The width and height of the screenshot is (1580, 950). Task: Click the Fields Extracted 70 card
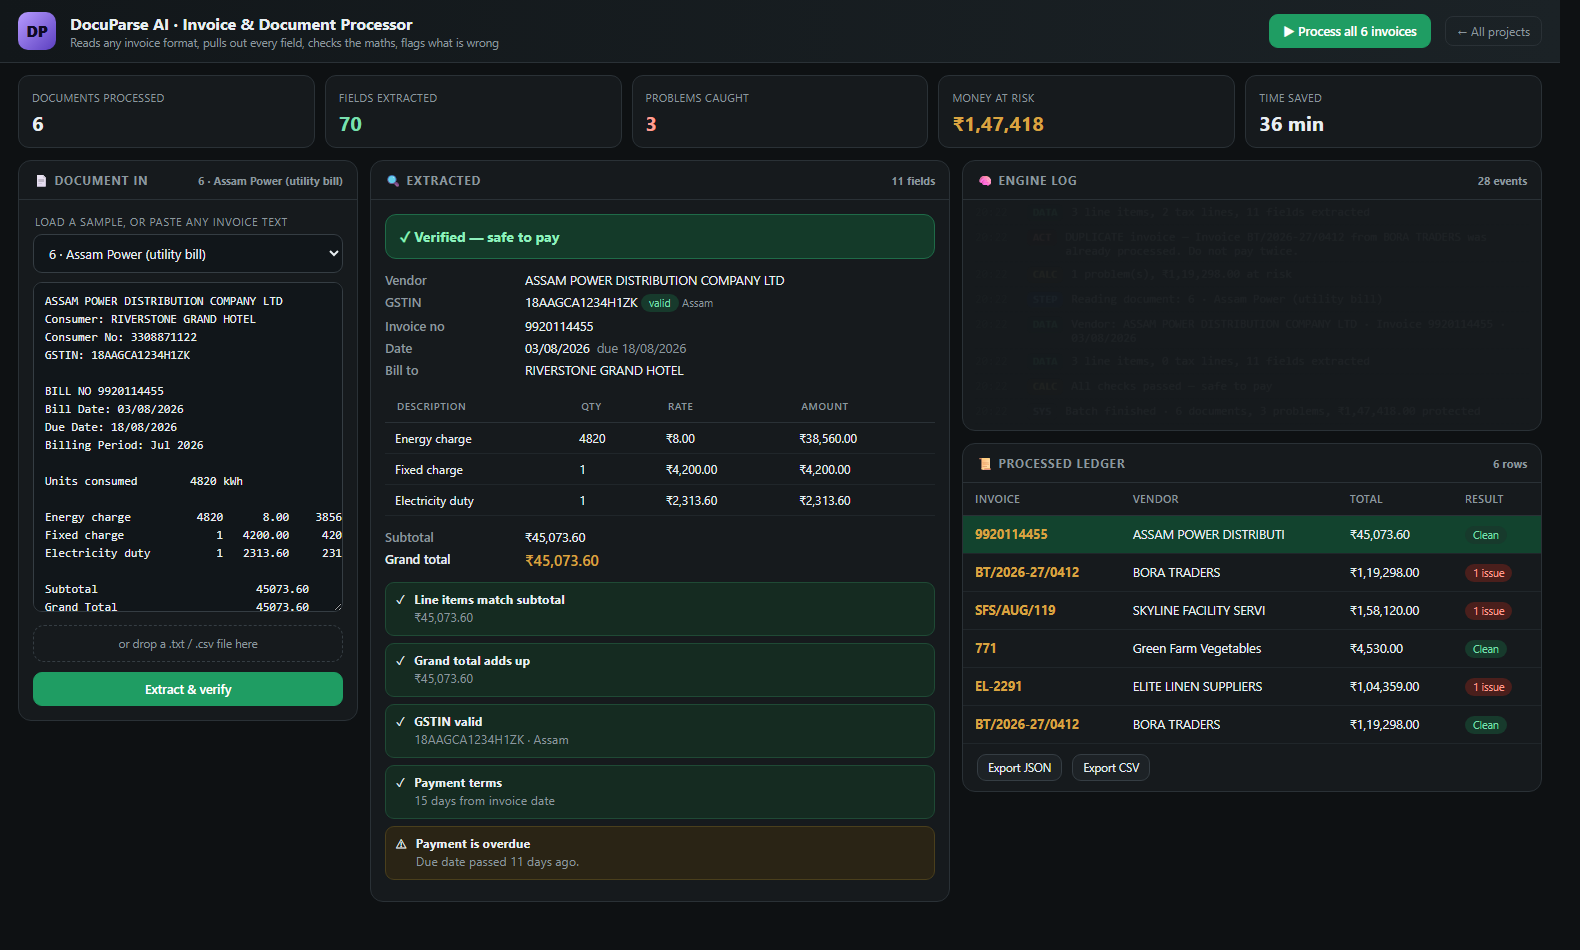pos(473,111)
